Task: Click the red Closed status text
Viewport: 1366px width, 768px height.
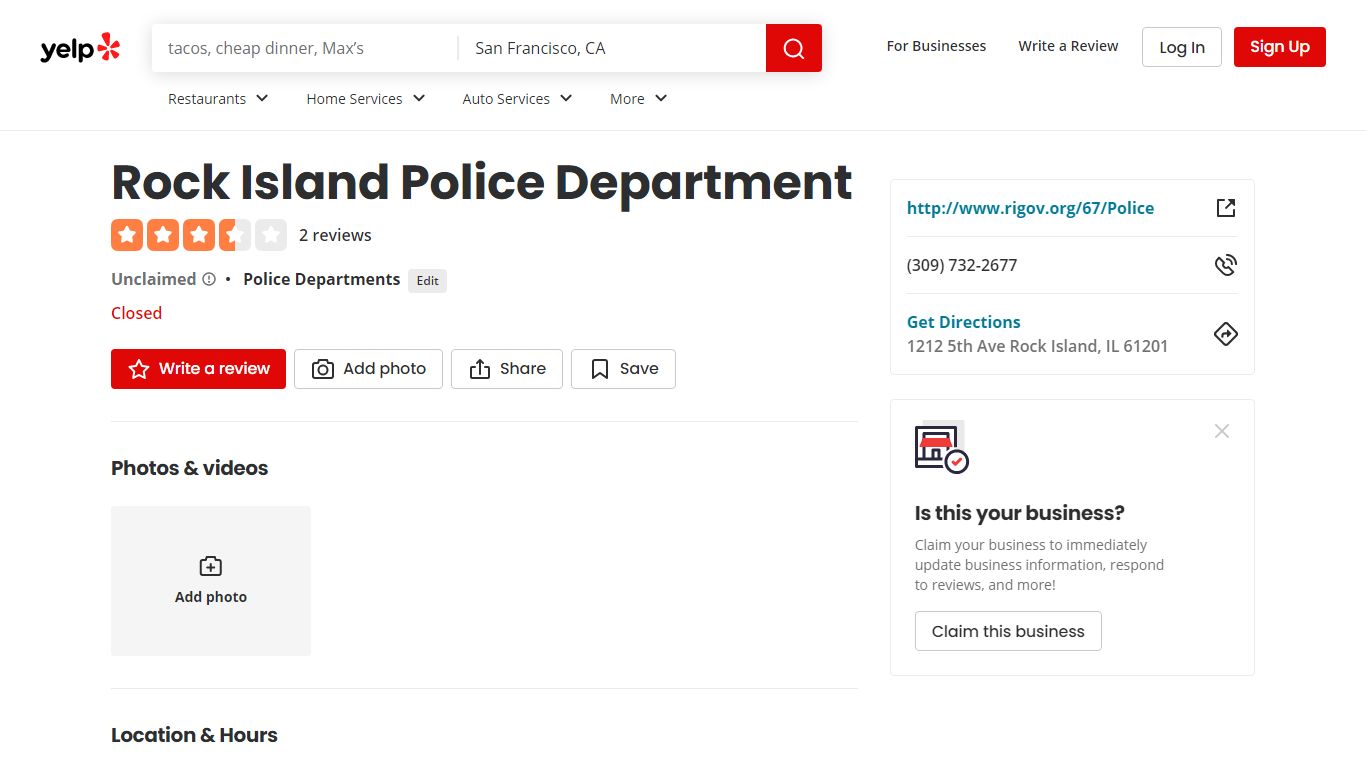Action: click(136, 313)
